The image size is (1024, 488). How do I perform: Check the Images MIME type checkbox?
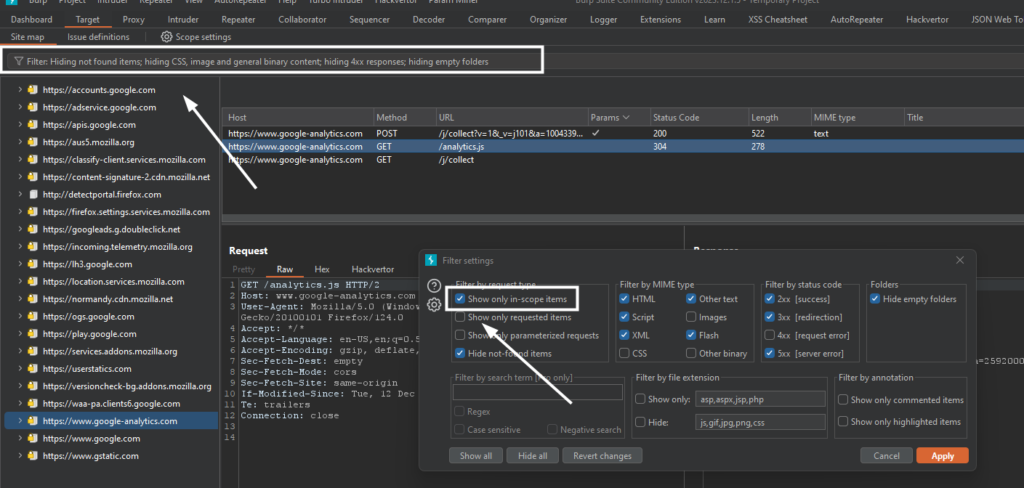691,317
